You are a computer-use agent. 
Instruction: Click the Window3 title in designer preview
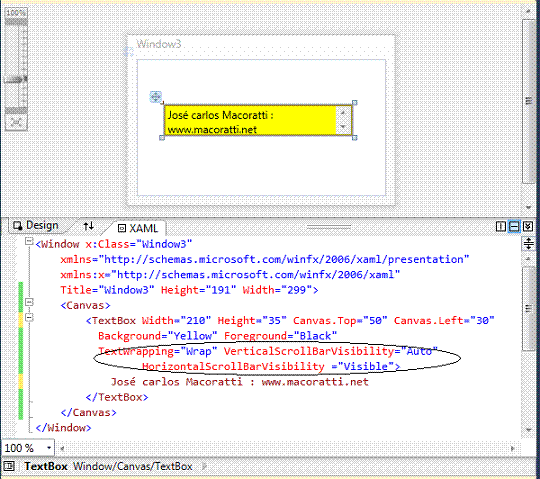tap(159, 44)
